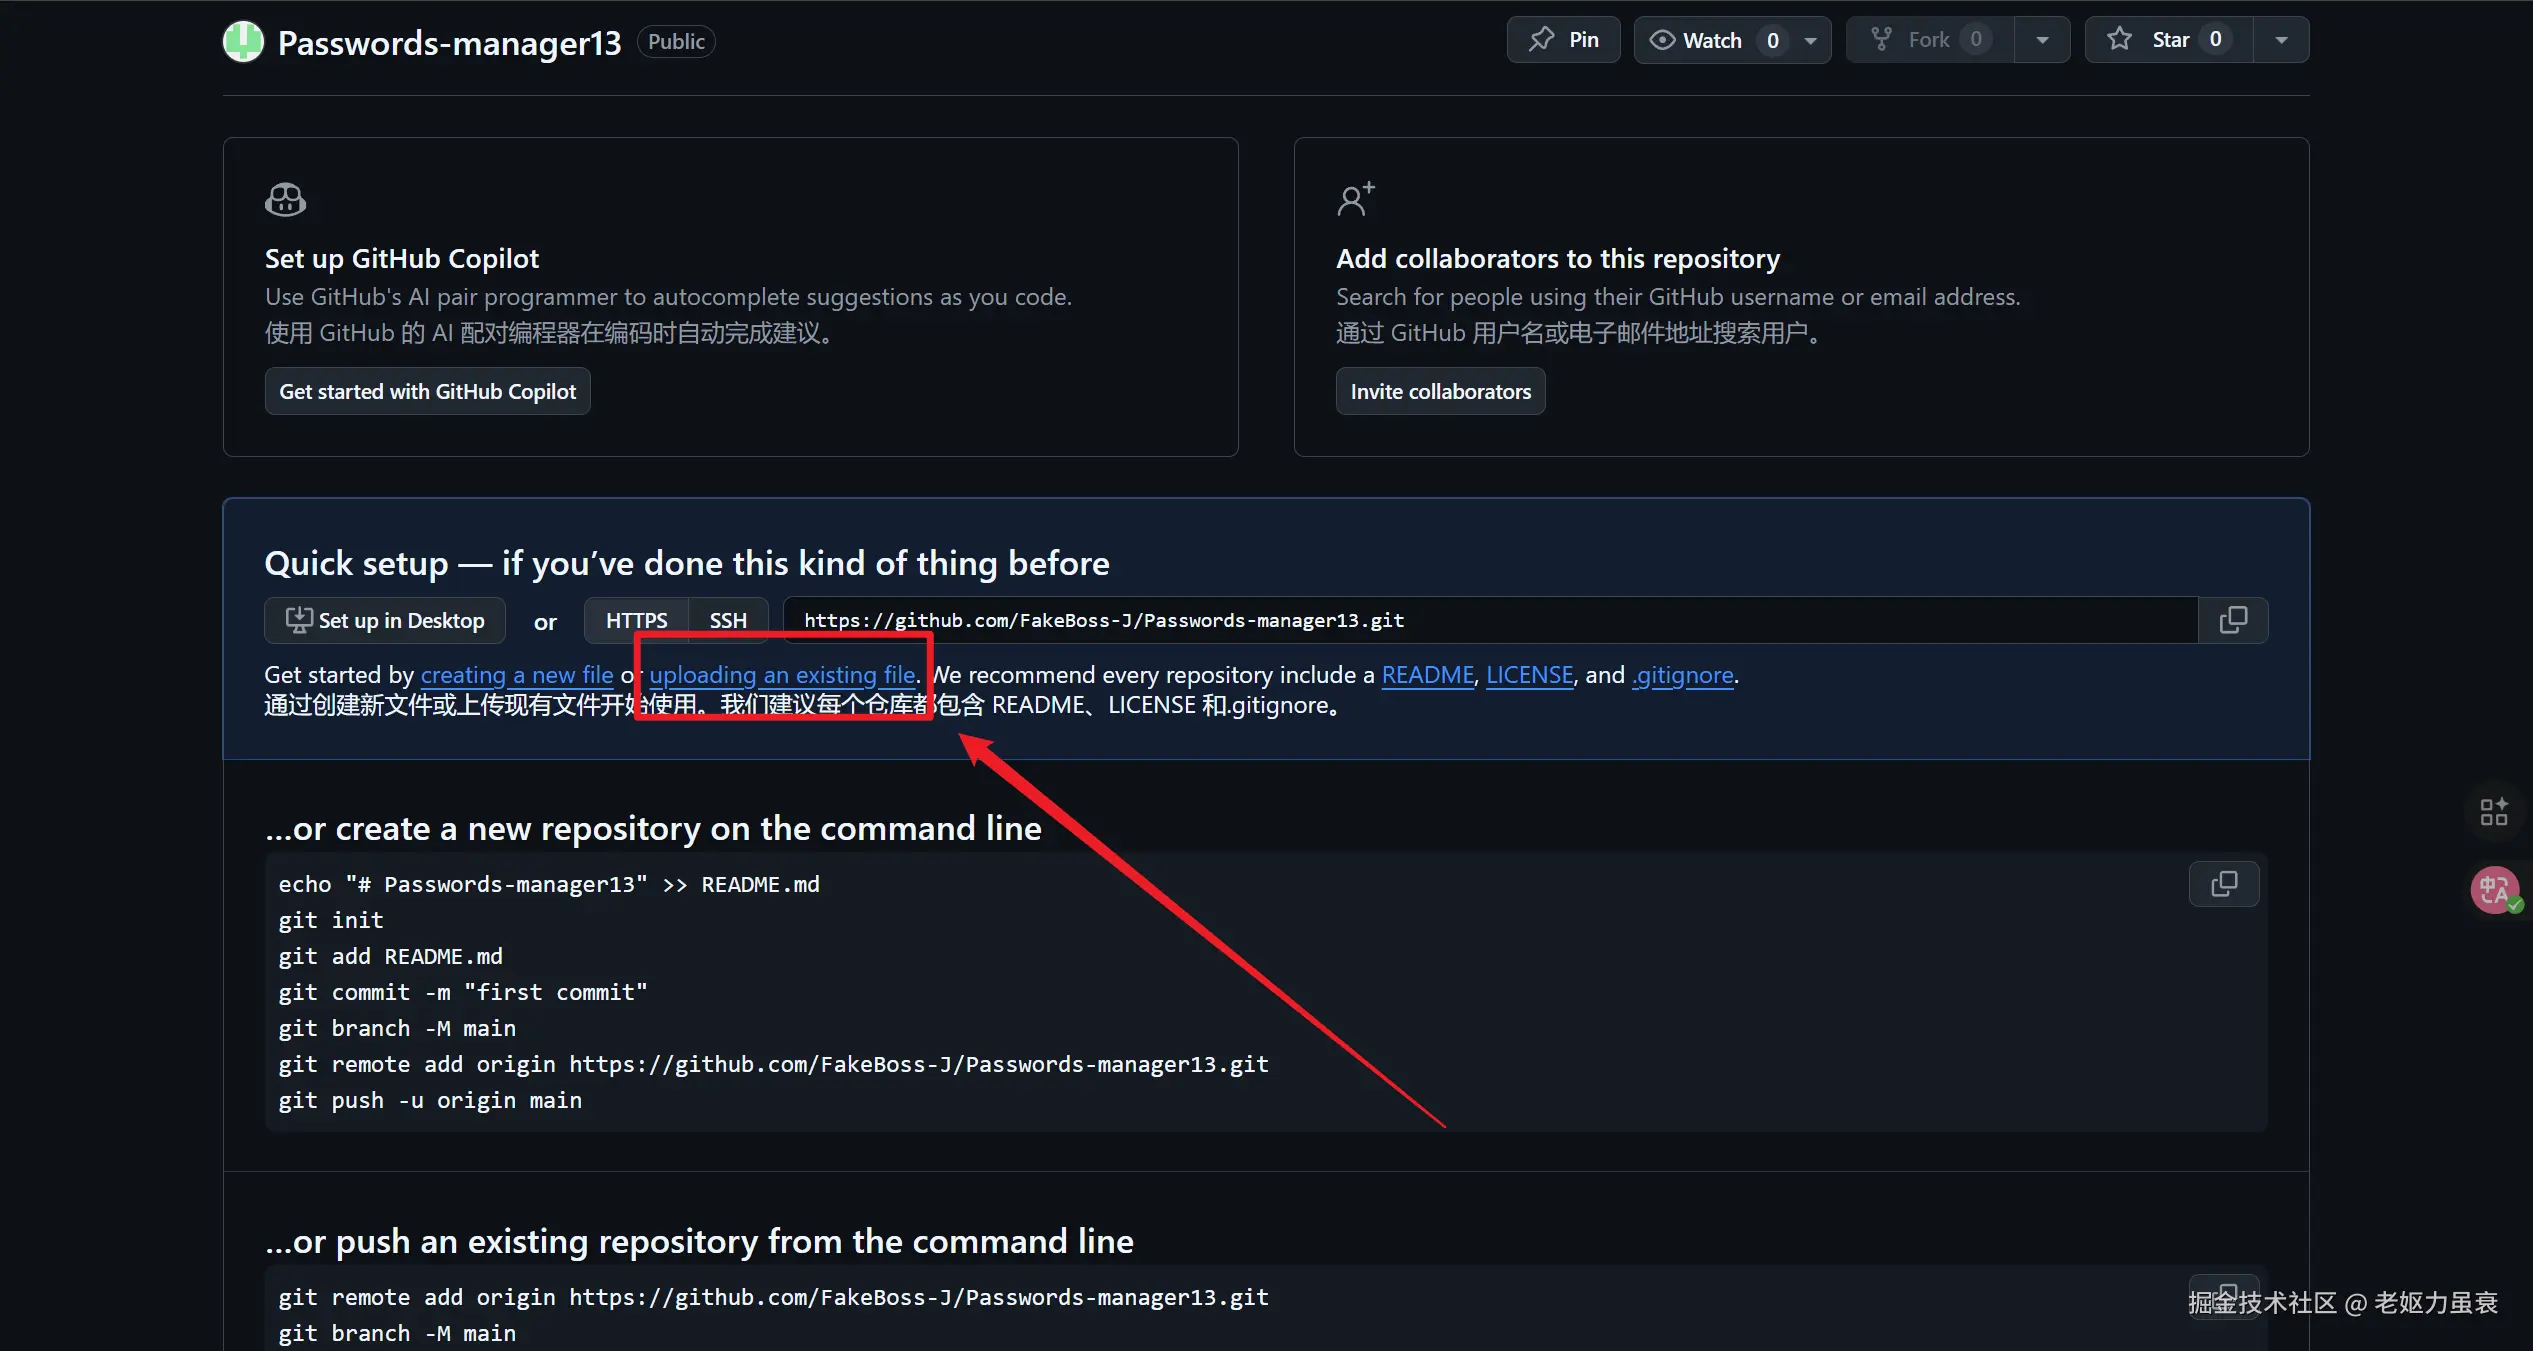Copy the new repository command block
The width and height of the screenshot is (2533, 1351).
tap(2224, 884)
